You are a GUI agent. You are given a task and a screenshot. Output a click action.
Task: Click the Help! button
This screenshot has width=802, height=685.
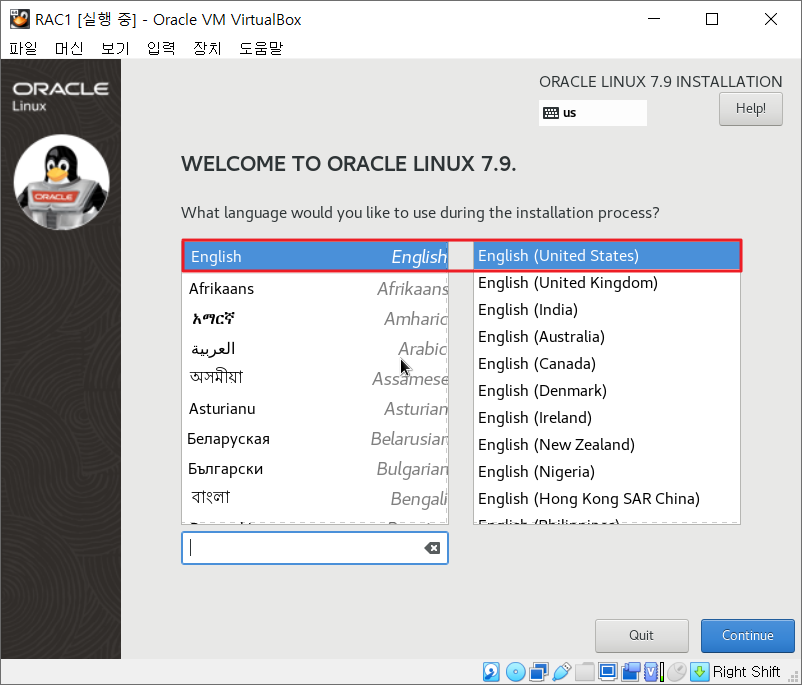click(750, 108)
